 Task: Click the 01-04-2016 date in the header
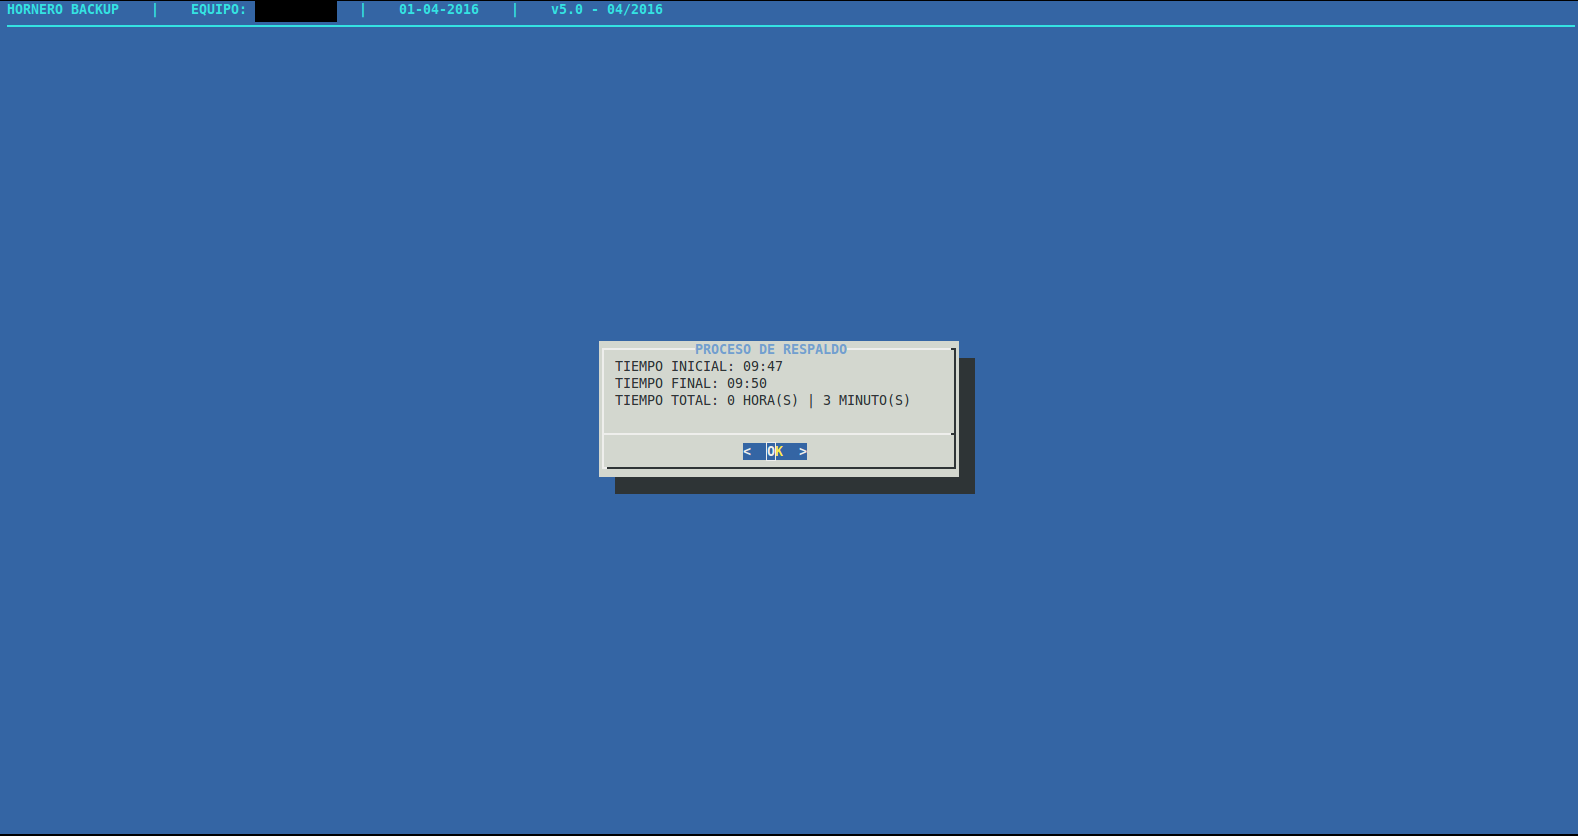point(439,9)
